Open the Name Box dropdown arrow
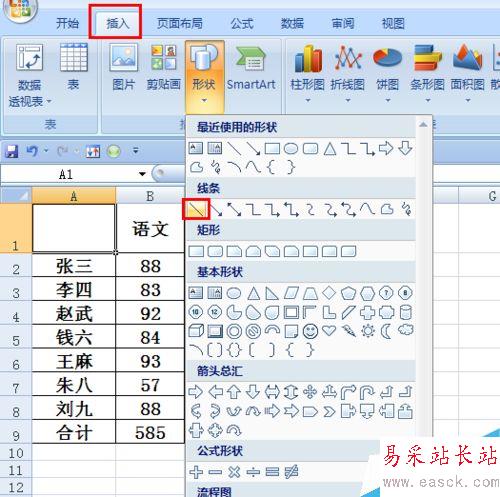This screenshot has width=500, height=497. coord(142,174)
